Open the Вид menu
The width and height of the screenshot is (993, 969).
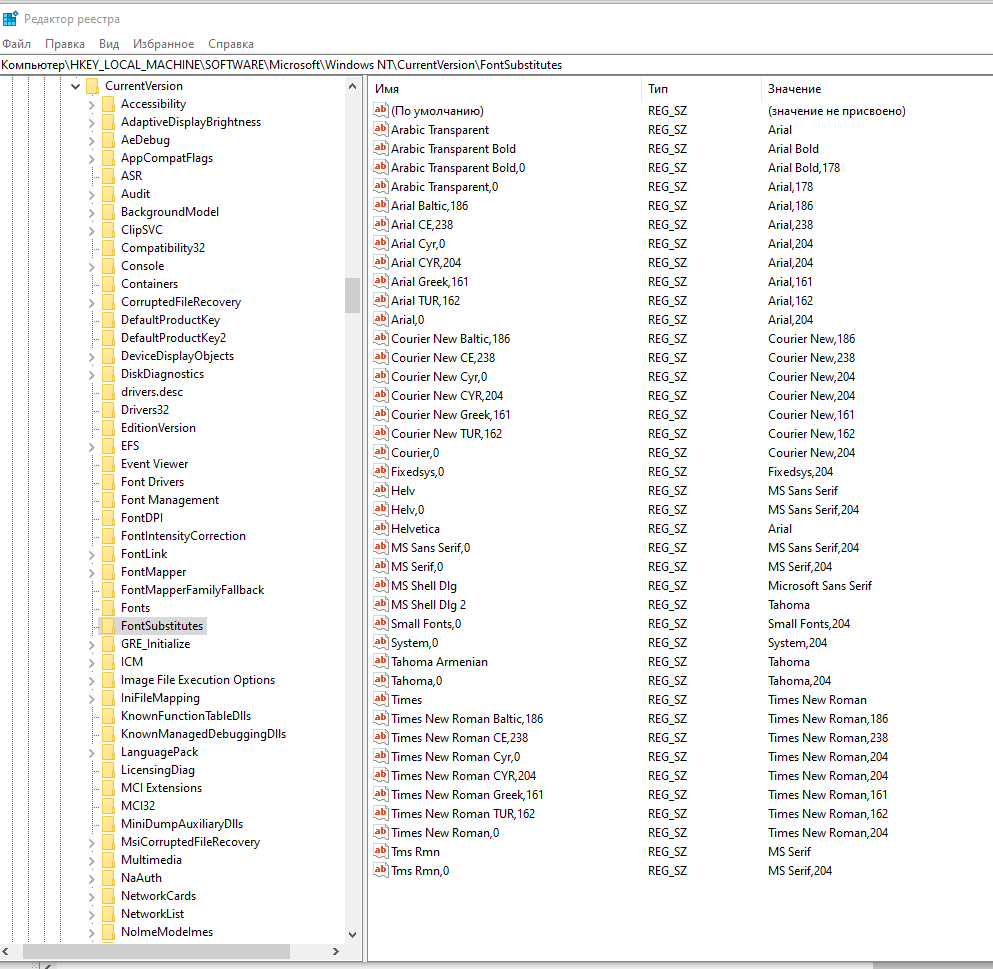click(x=109, y=44)
